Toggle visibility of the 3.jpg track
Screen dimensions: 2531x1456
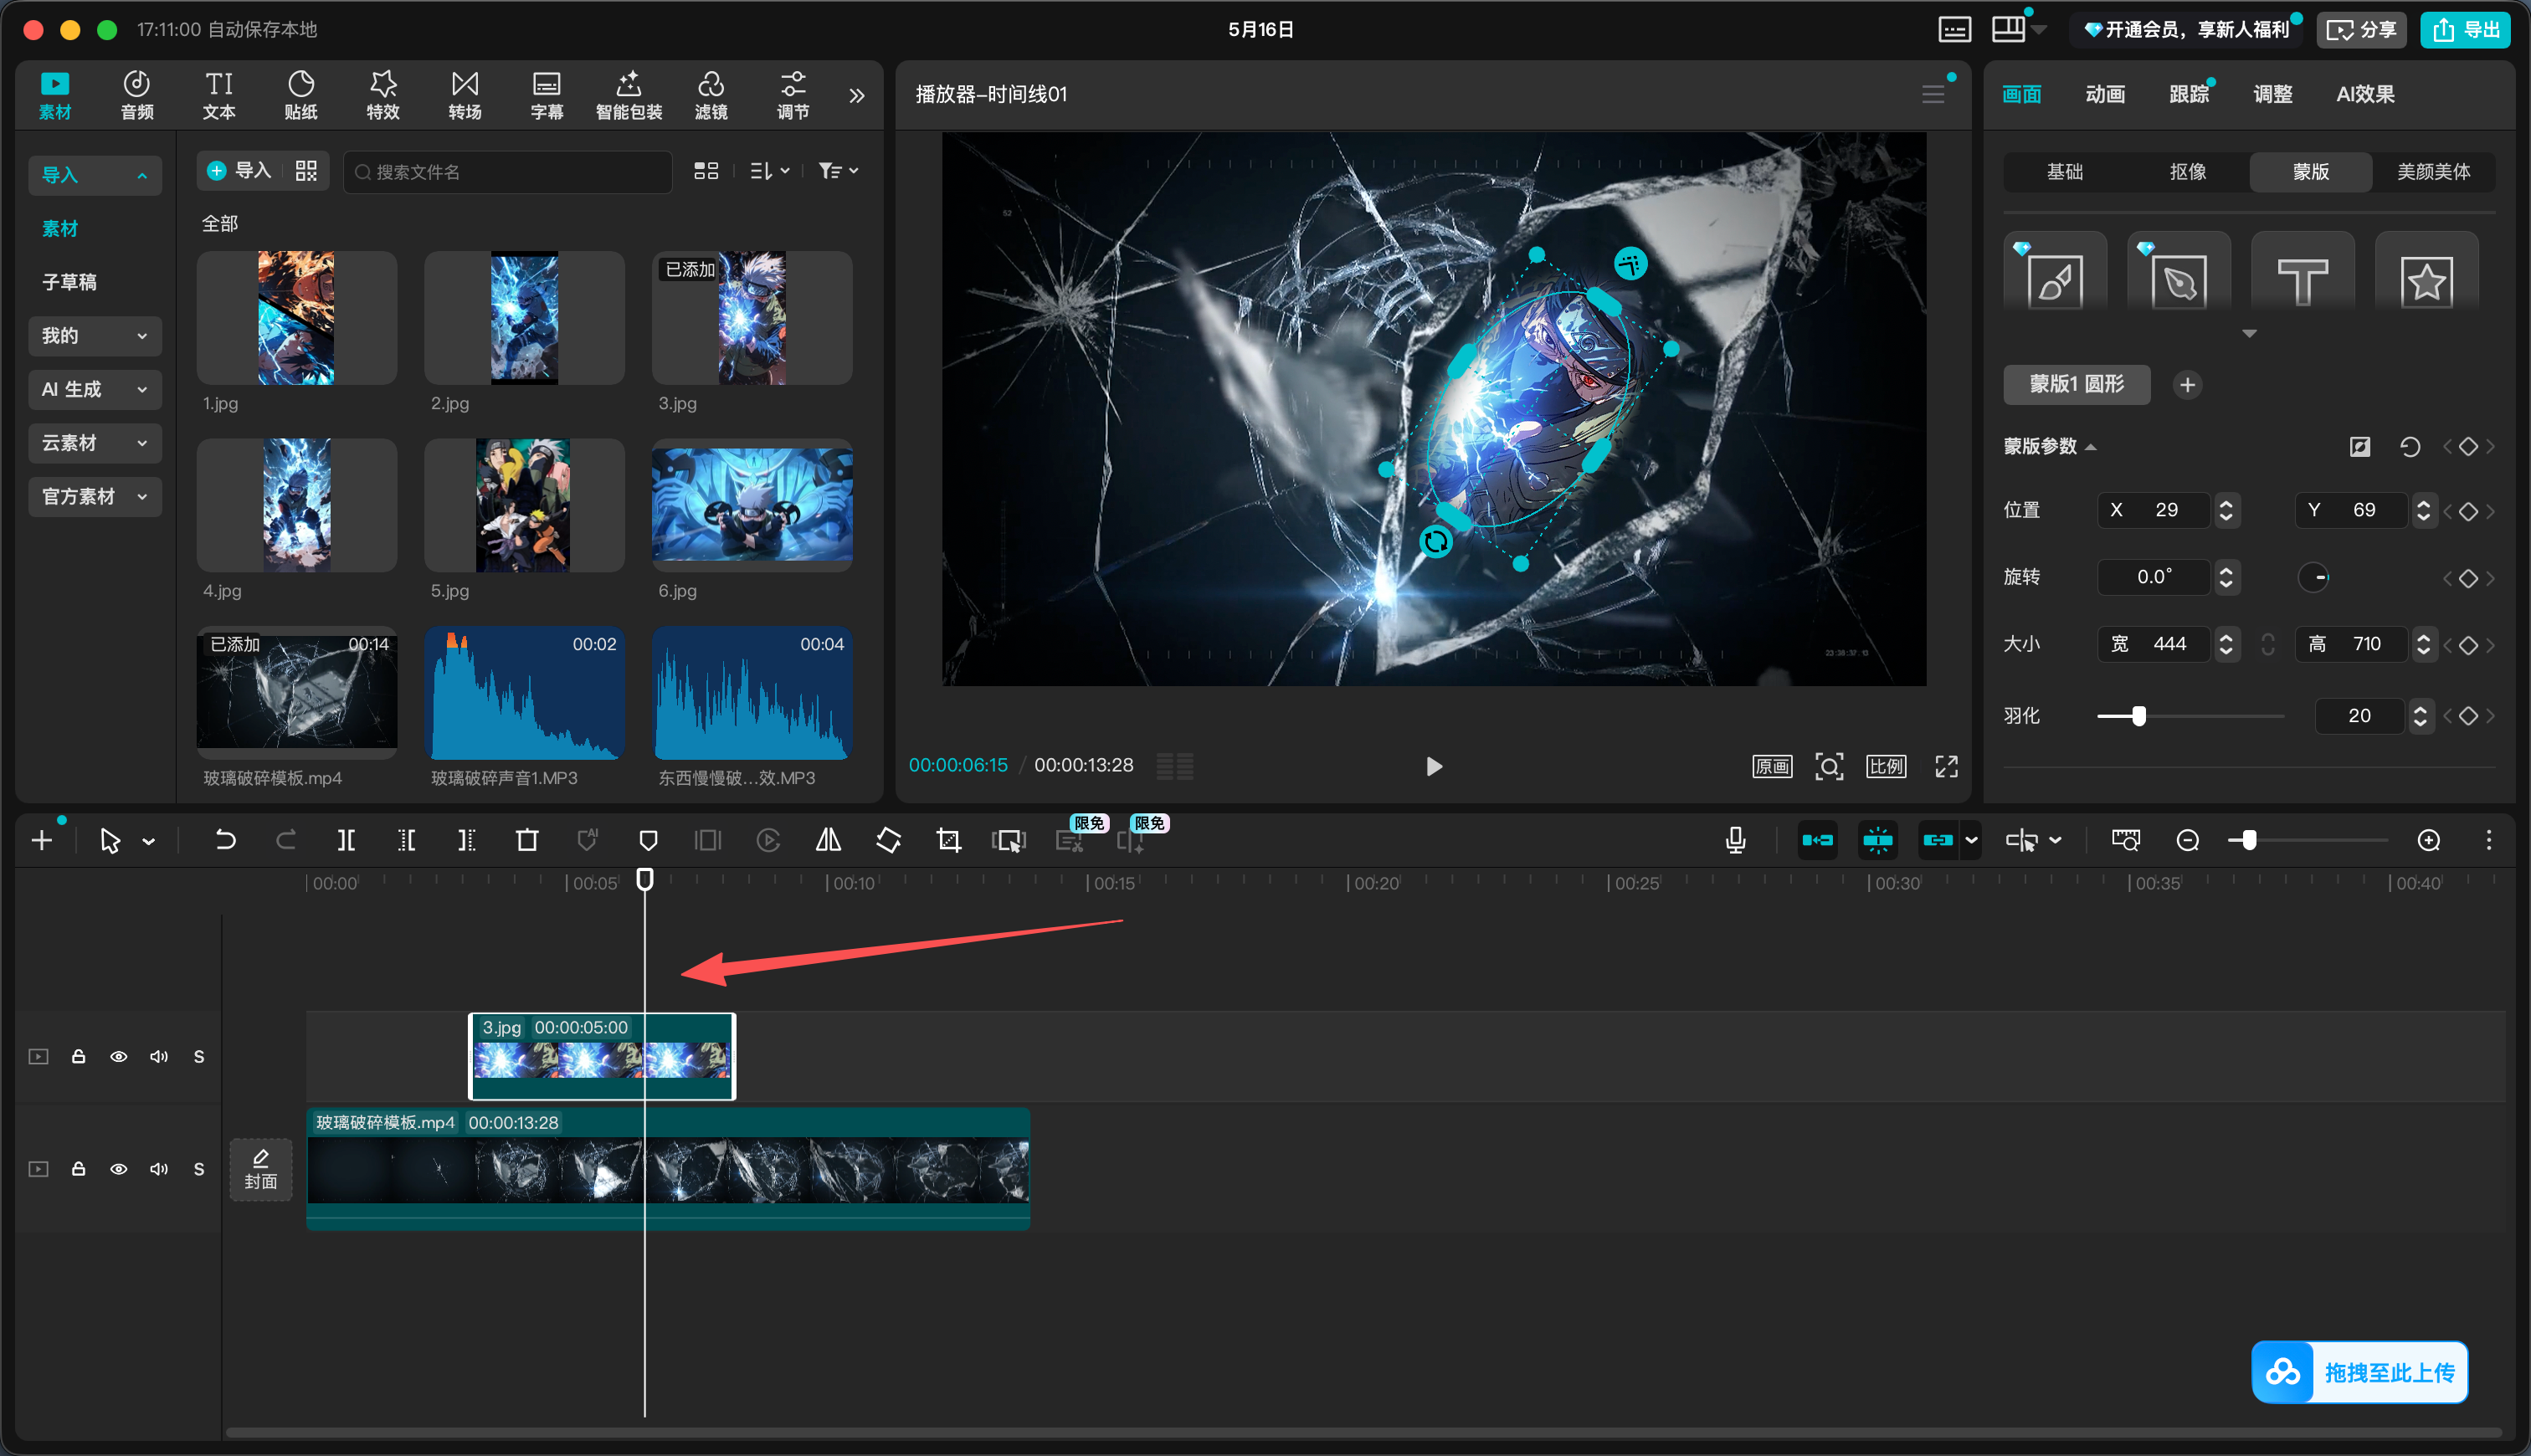click(x=118, y=1056)
